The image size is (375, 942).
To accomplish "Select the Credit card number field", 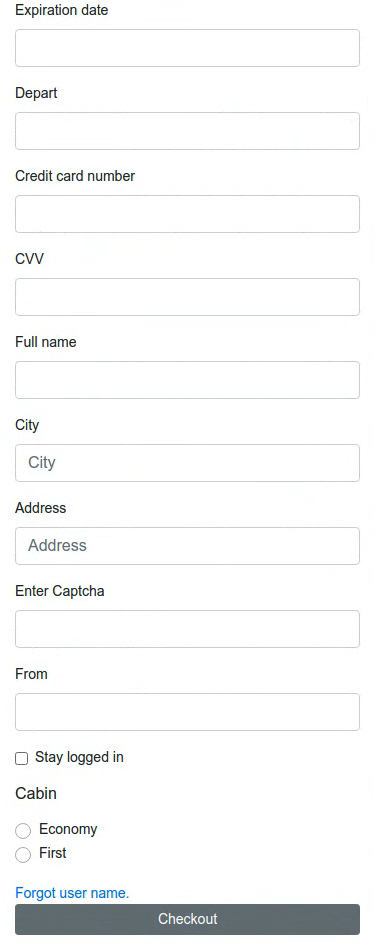I will 188,214.
